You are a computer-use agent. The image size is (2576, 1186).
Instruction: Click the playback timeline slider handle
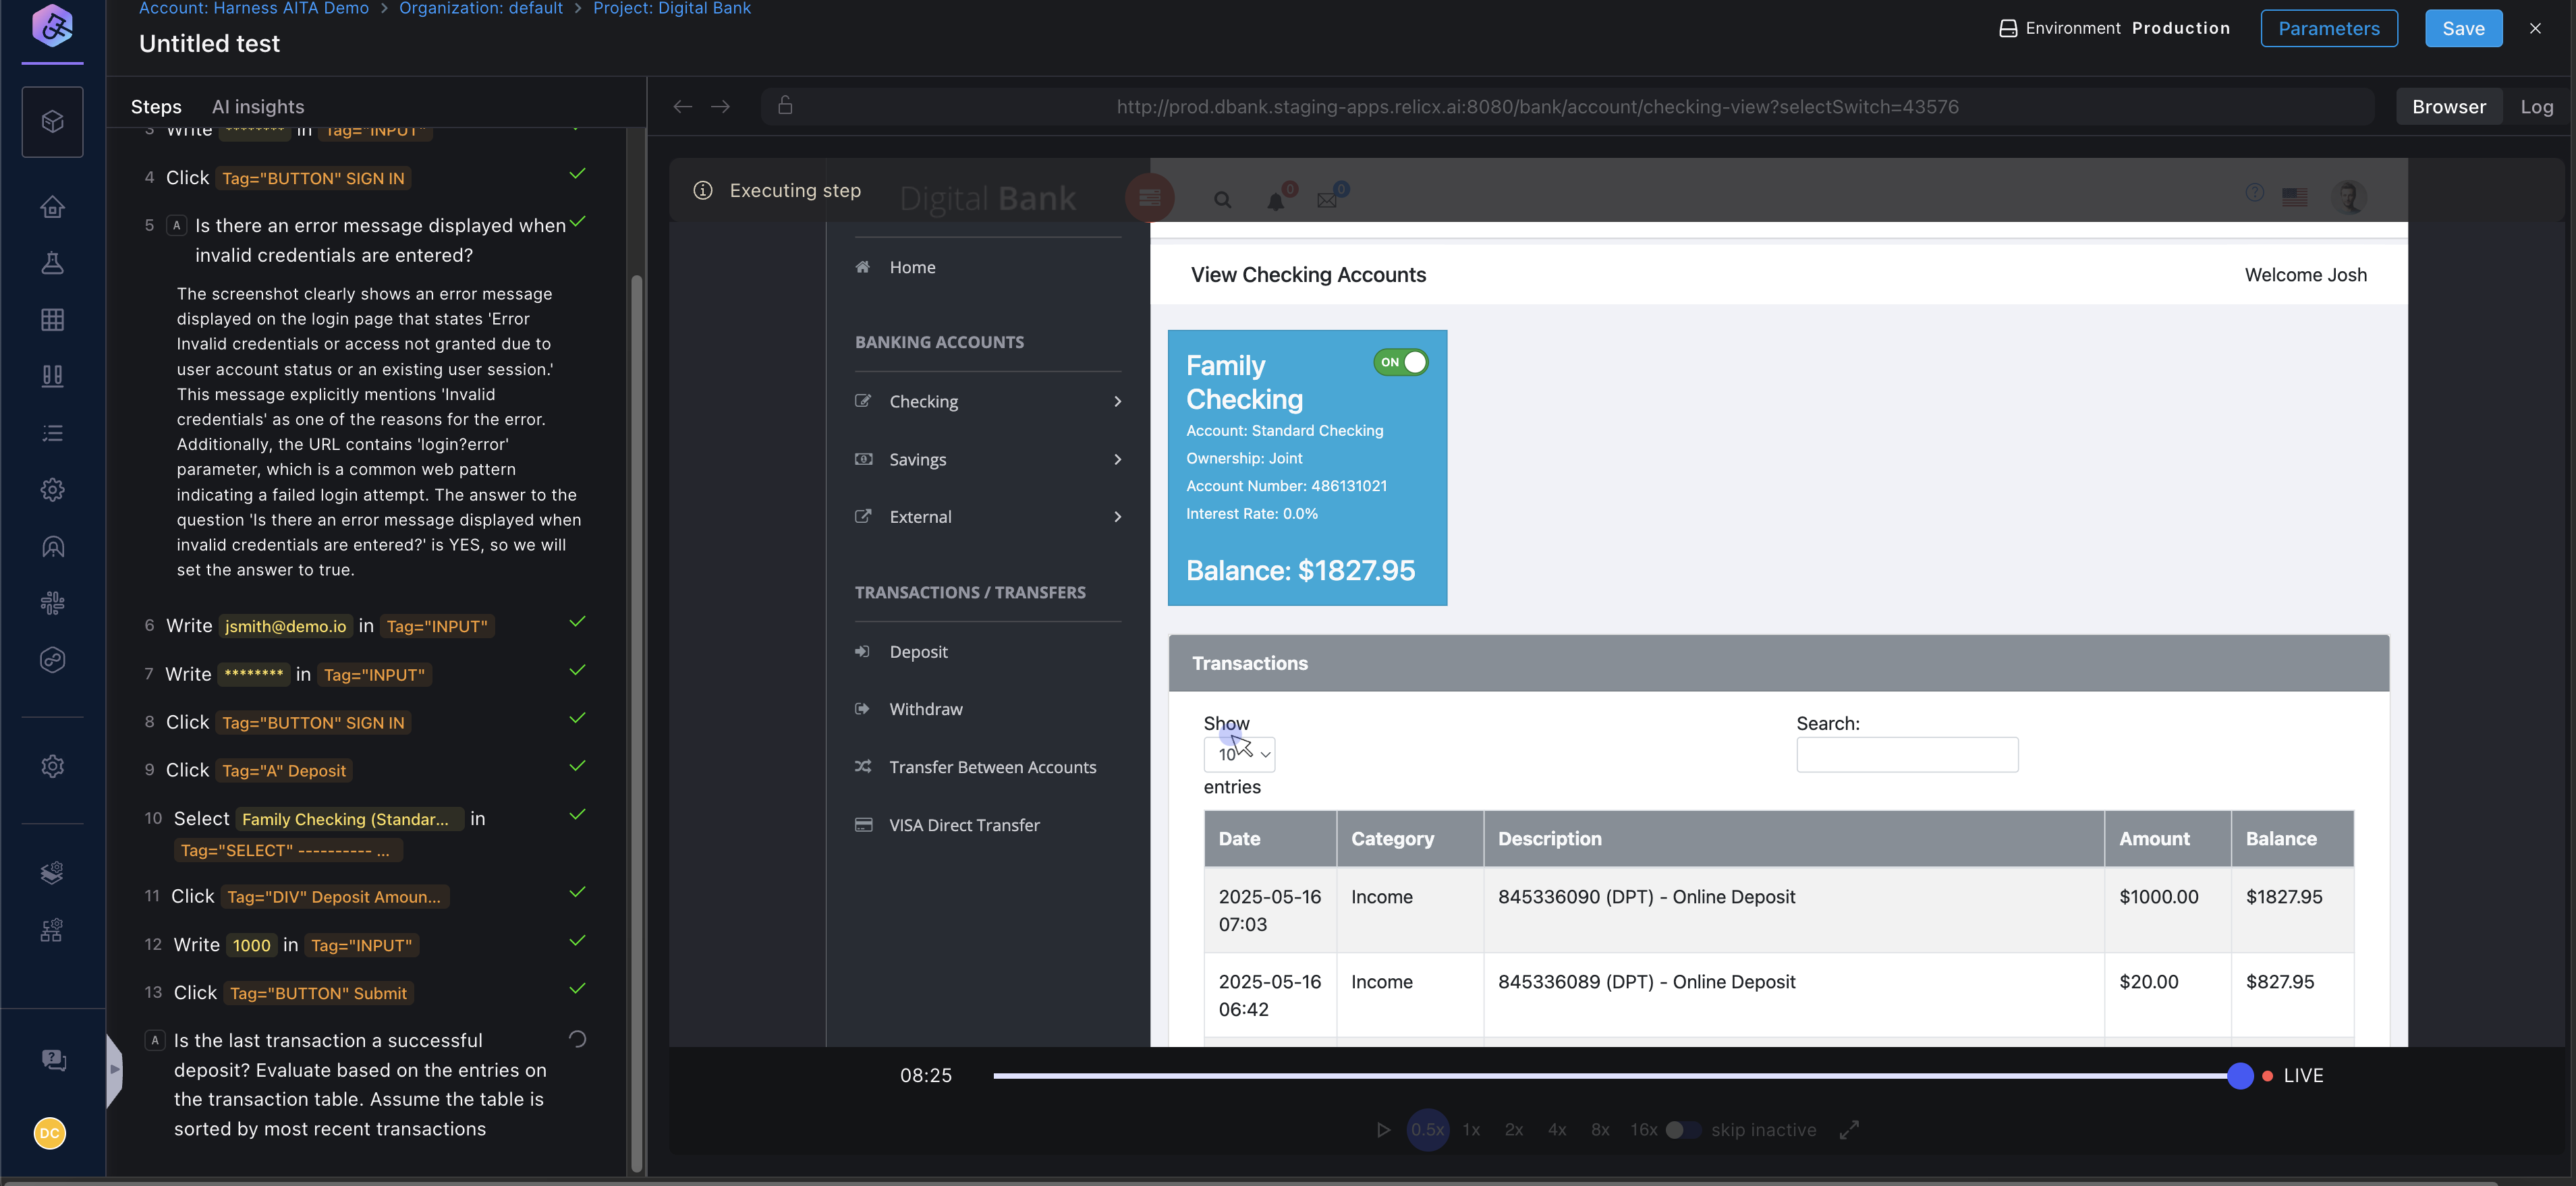(2240, 1075)
